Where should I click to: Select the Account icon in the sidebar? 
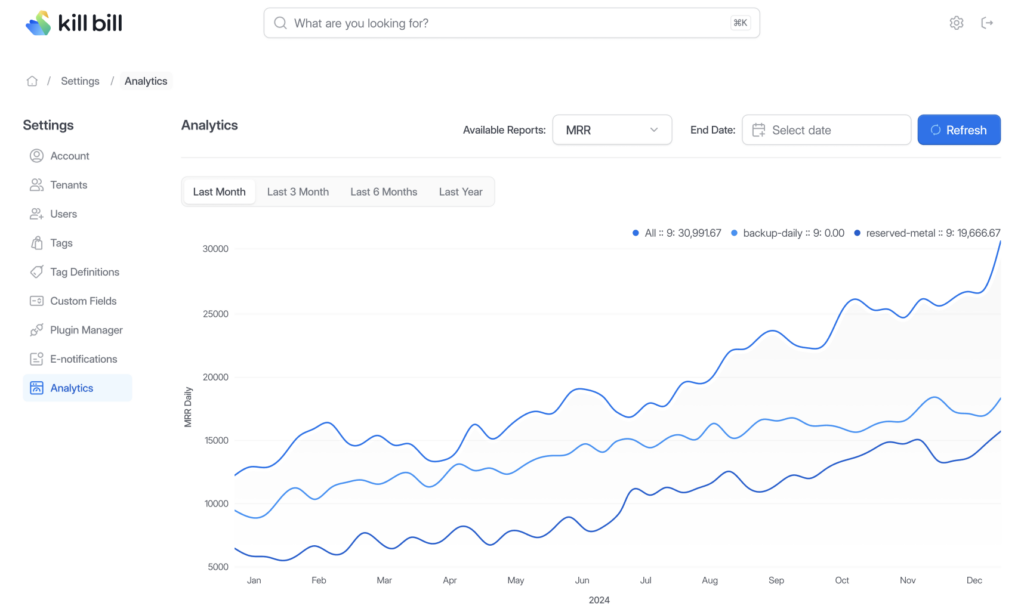pos(35,156)
